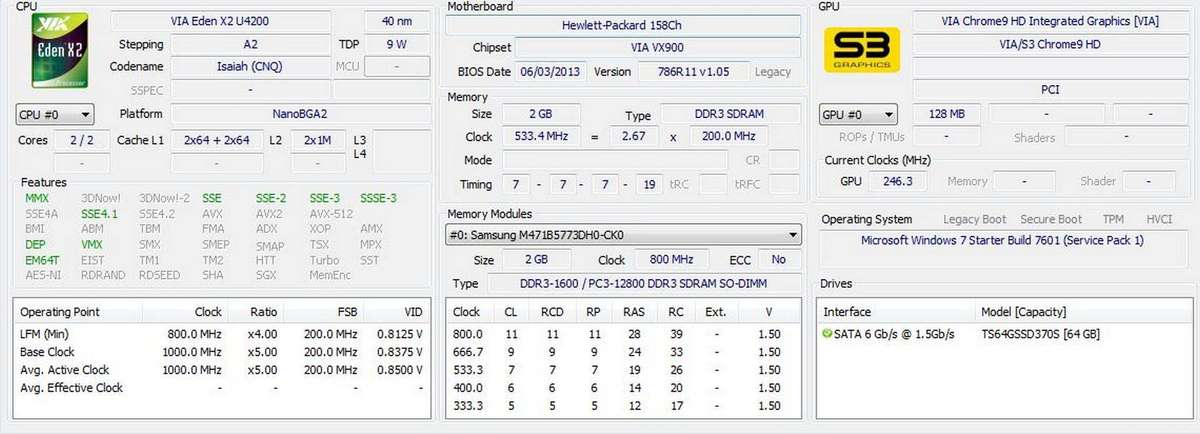
Task: Select the Avg. Effective Clock row
Action: 222,388
